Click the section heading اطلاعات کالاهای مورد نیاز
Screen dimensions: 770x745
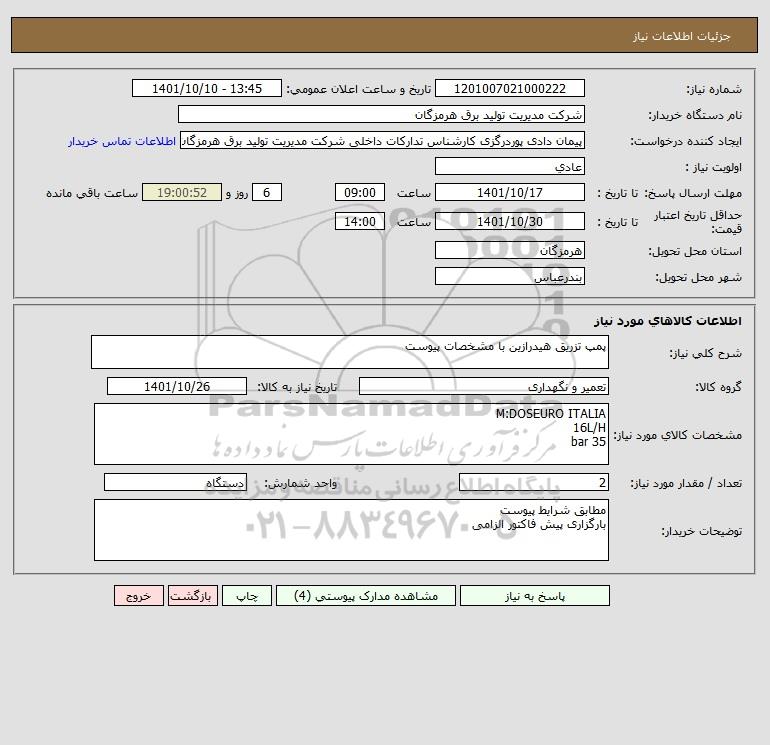tap(668, 321)
